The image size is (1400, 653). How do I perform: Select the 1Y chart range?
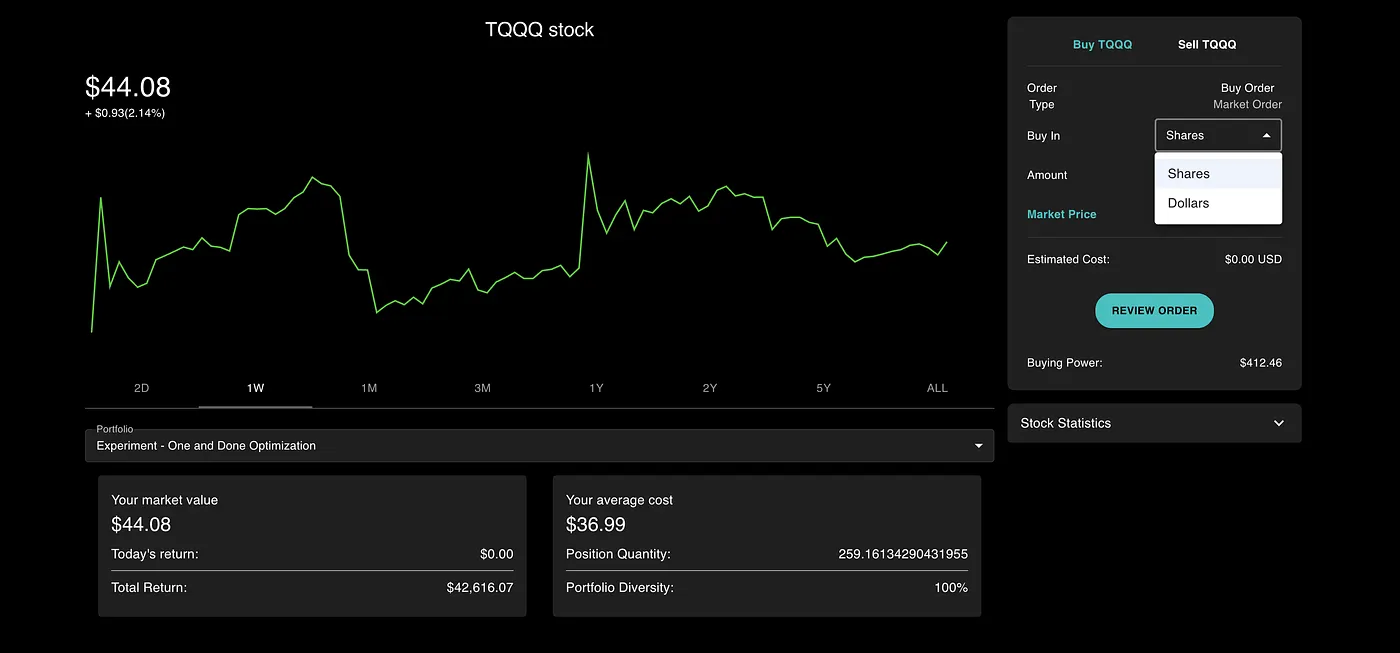pyautogui.click(x=596, y=388)
